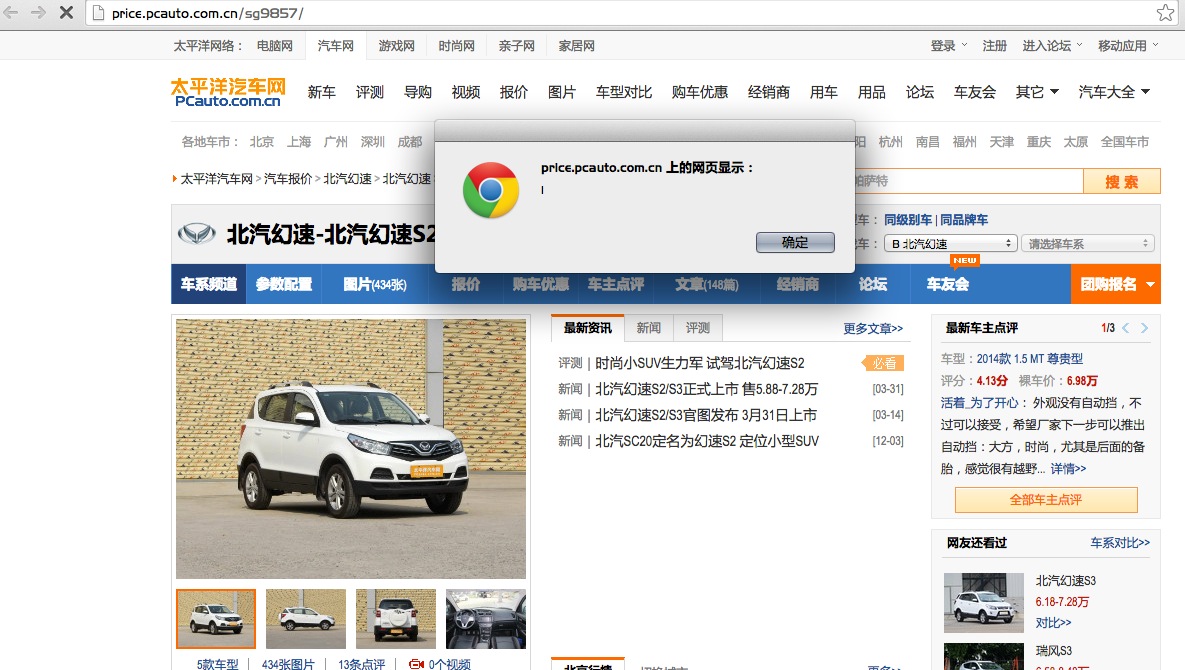
Task: Click the browser forward arrow
Action: (38, 12)
